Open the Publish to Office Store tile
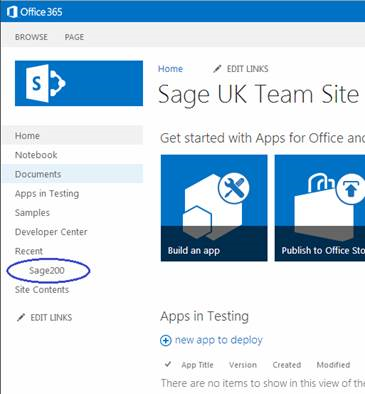365x394 pixels. point(320,208)
